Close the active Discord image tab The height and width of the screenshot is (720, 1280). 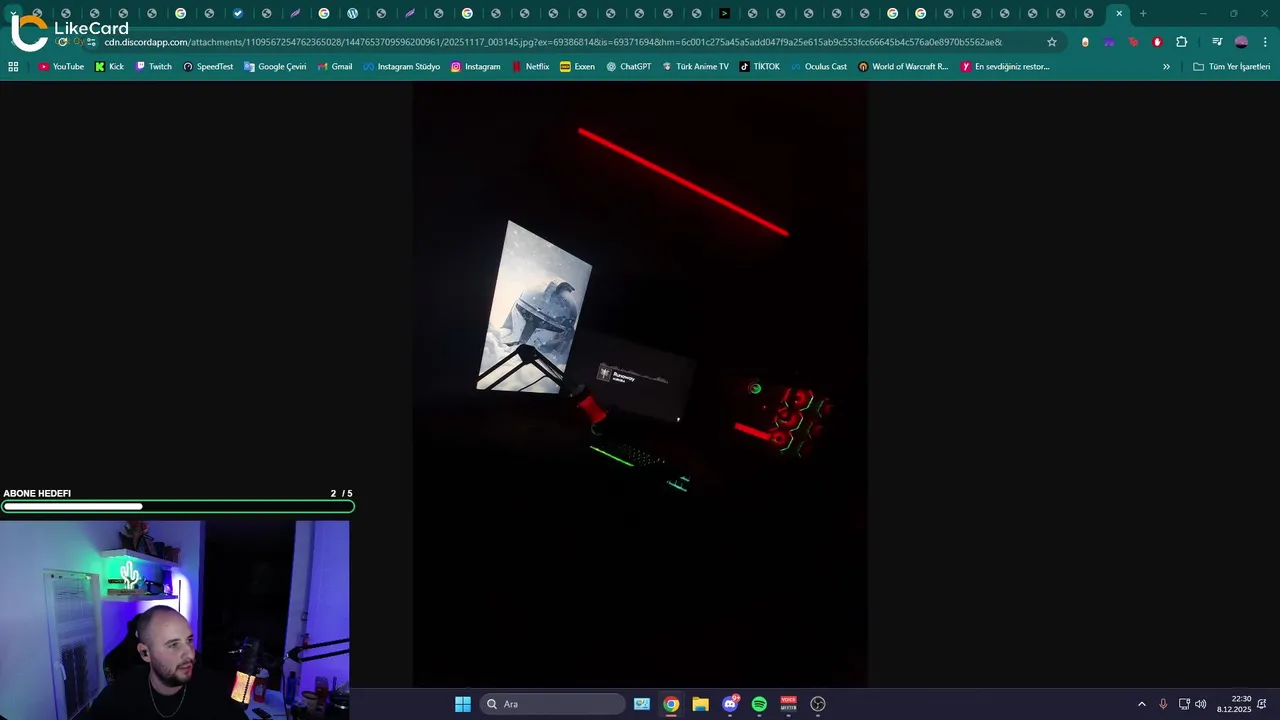1119,14
